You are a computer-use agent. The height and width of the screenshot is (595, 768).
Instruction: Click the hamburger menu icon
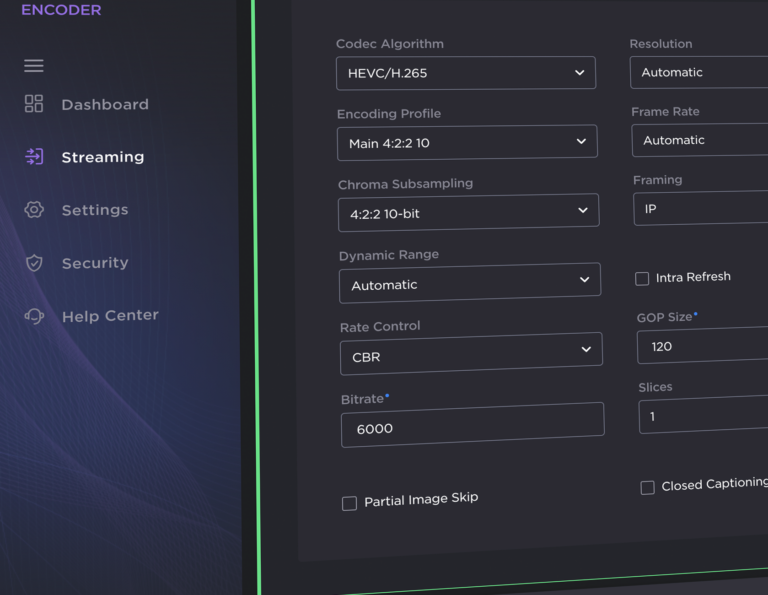point(34,66)
